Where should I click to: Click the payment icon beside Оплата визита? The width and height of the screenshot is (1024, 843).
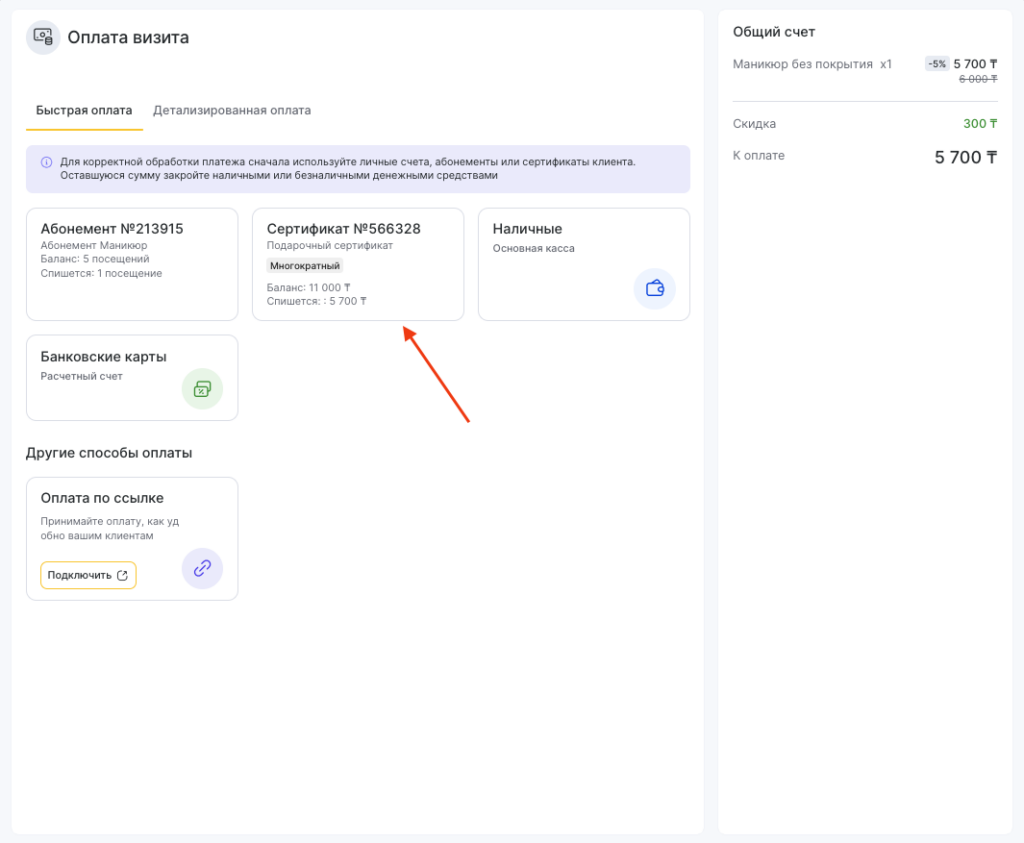43,37
